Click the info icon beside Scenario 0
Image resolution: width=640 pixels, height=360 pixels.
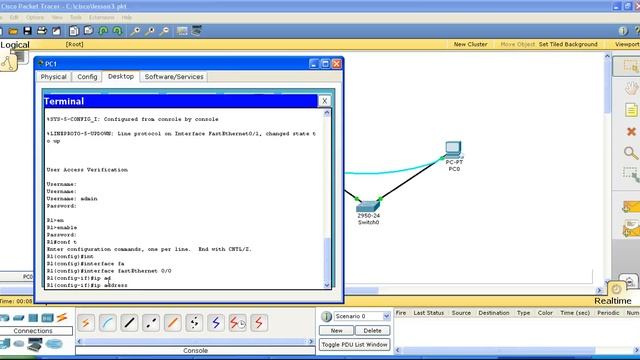(326, 316)
